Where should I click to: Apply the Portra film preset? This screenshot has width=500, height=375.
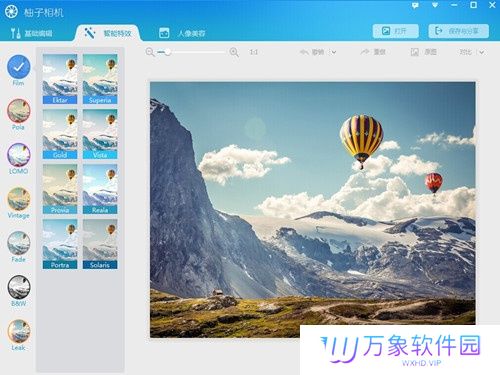pos(60,244)
